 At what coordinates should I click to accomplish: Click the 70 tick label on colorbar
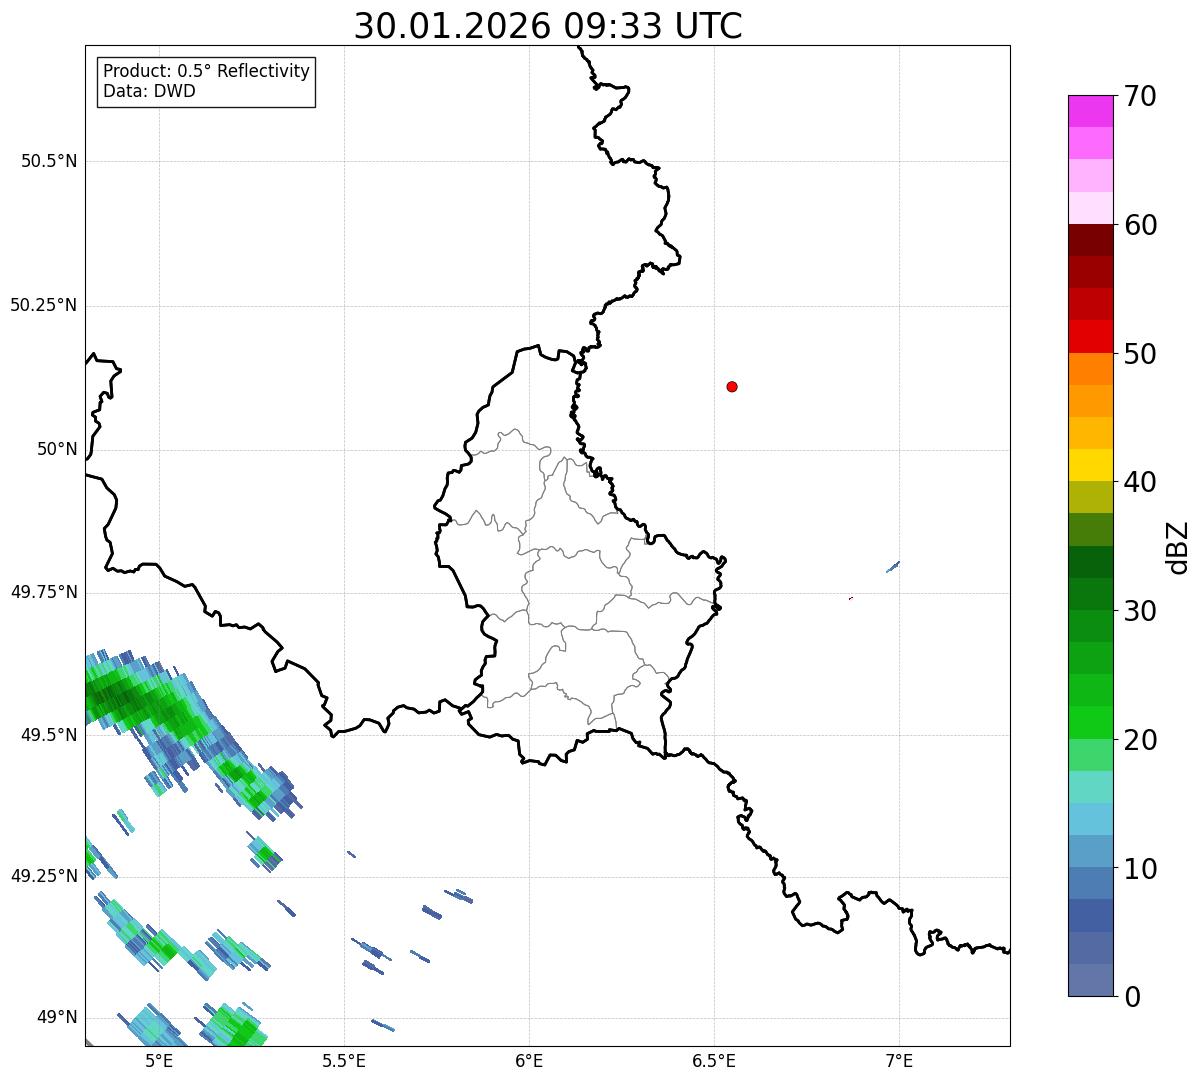click(1140, 96)
